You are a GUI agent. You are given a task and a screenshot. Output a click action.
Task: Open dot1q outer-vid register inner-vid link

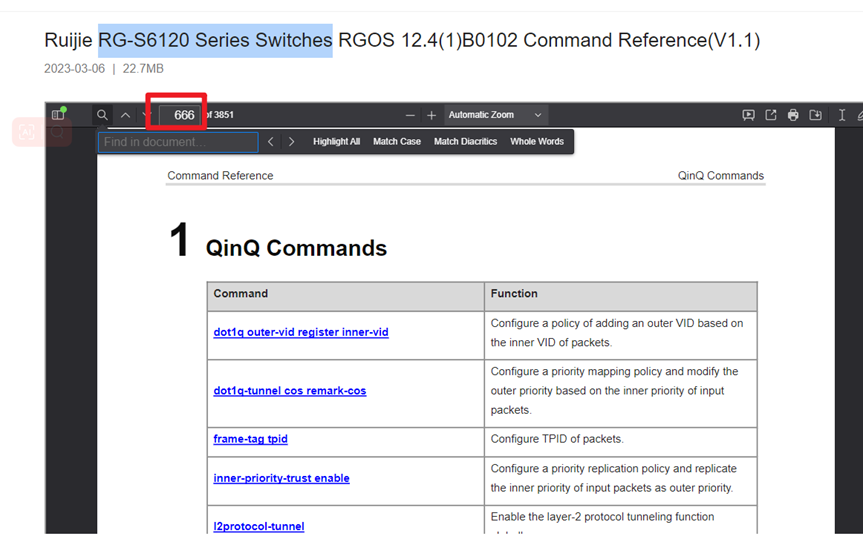(301, 332)
